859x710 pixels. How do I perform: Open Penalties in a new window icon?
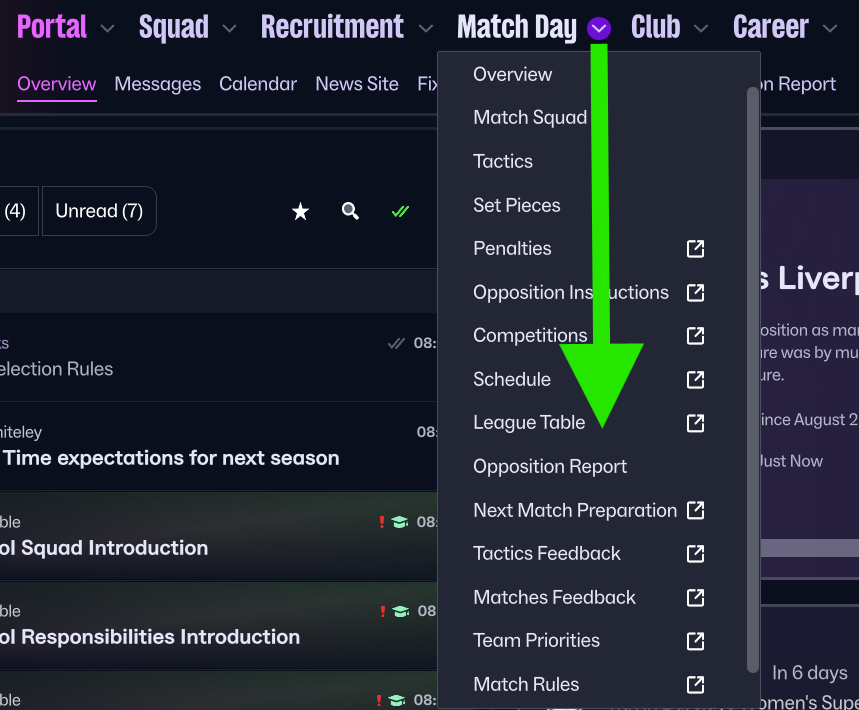point(695,249)
